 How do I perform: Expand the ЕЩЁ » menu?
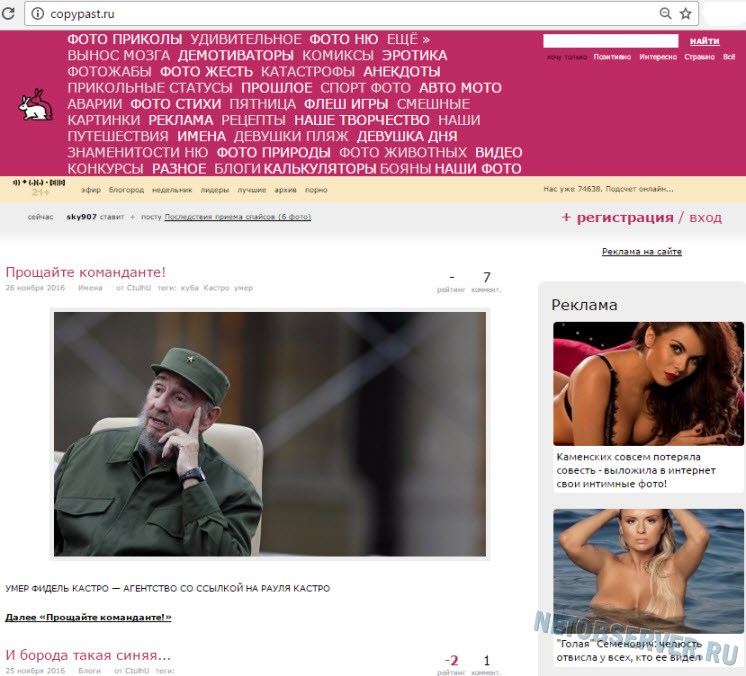[x=408, y=39]
